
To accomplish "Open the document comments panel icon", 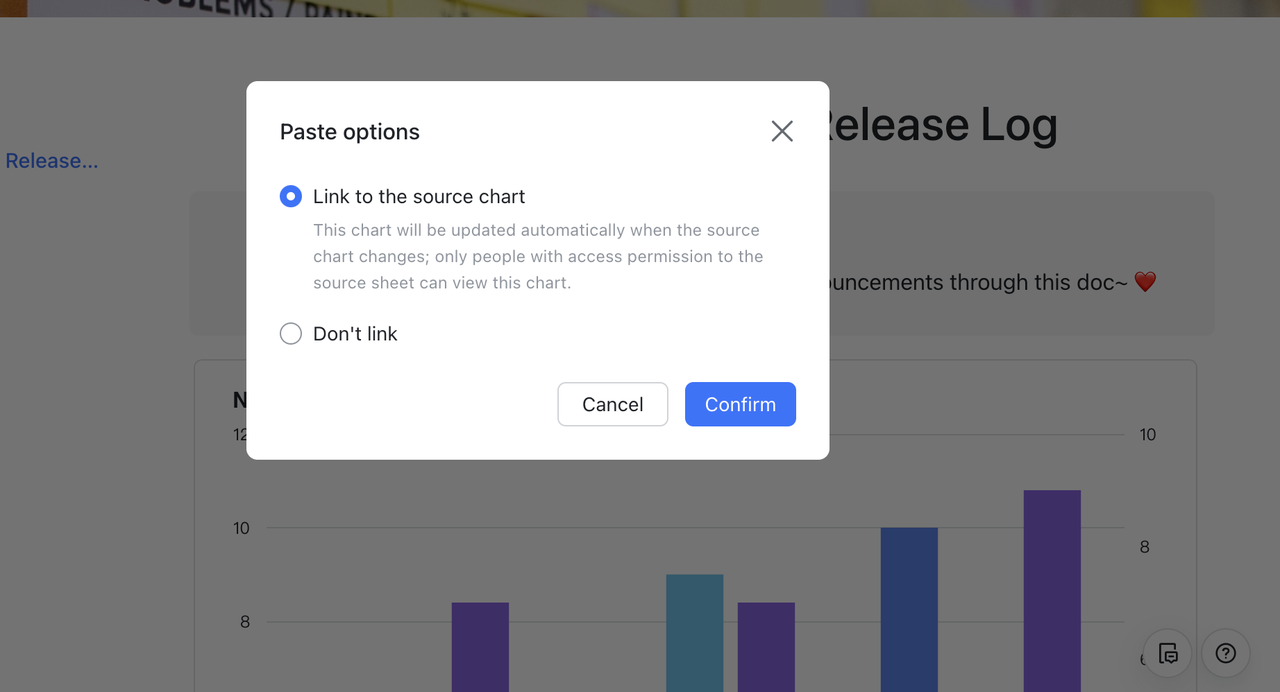I will click(x=1168, y=653).
